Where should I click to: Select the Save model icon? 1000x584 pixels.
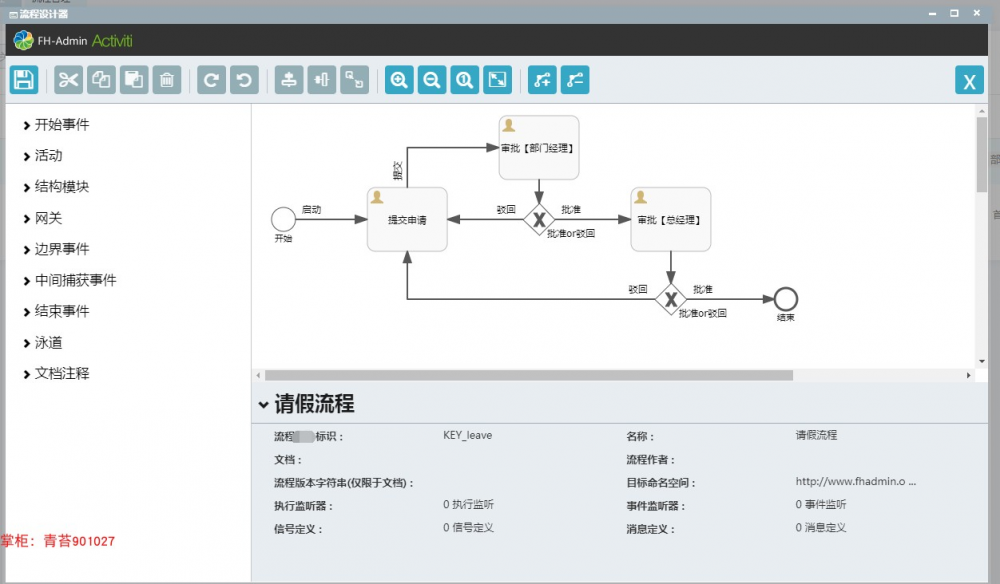[24, 80]
